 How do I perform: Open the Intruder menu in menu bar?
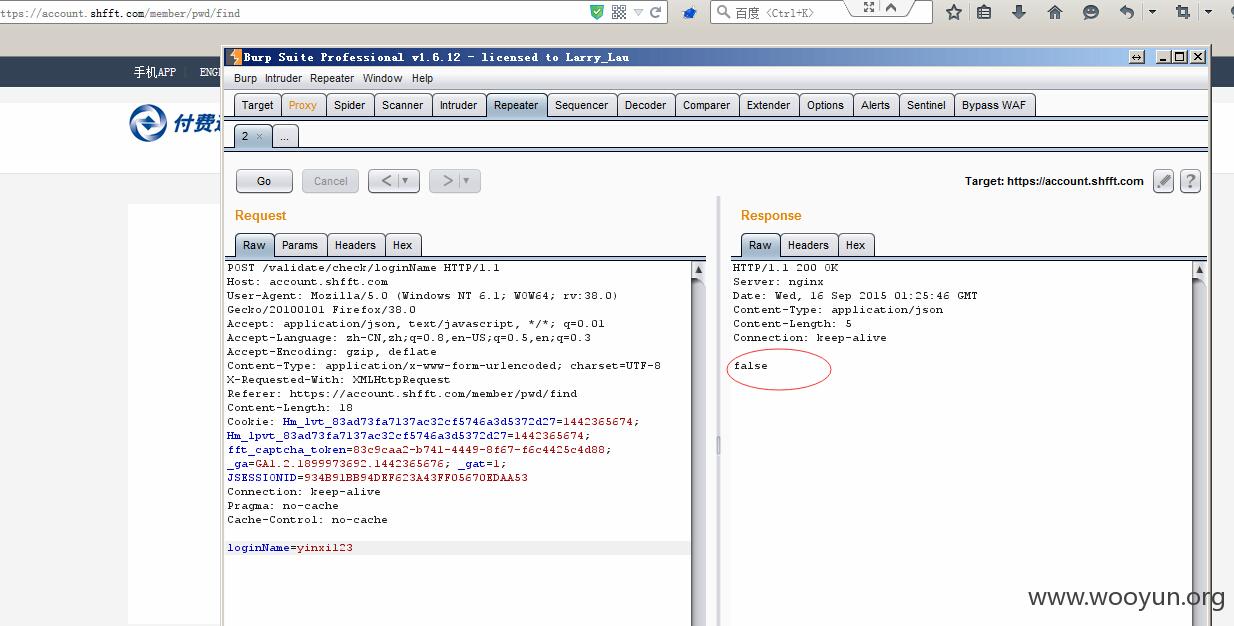[283, 78]
